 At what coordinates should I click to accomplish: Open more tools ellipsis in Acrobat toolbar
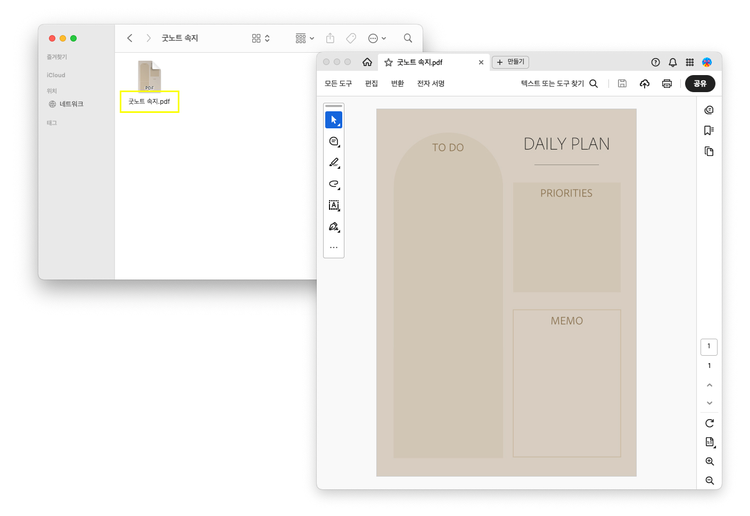pos(334,248)
